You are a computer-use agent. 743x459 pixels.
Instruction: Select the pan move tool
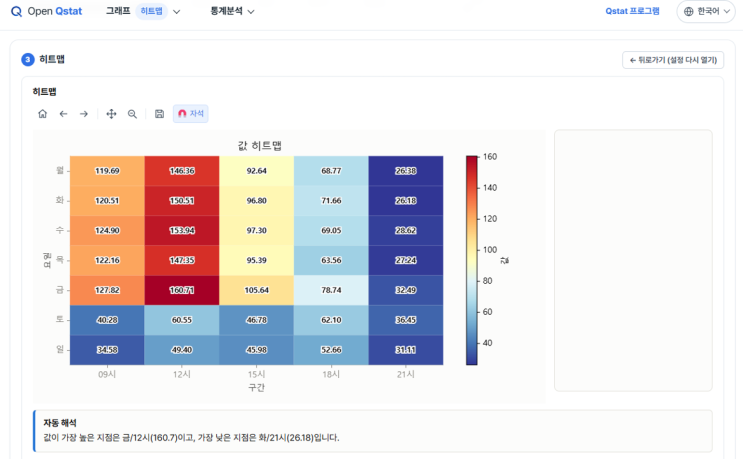tap(111, 114)
